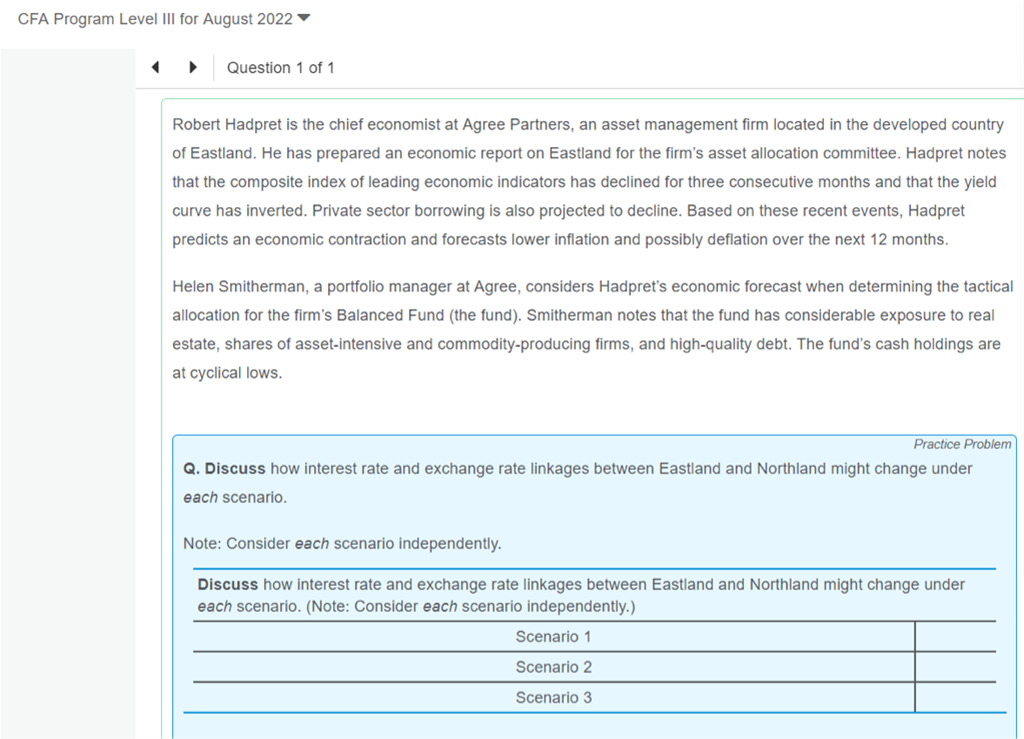This screenshot has width=1024, height=739.
Task: Click the answer cell beside Scenario 3
Action: 954,698
